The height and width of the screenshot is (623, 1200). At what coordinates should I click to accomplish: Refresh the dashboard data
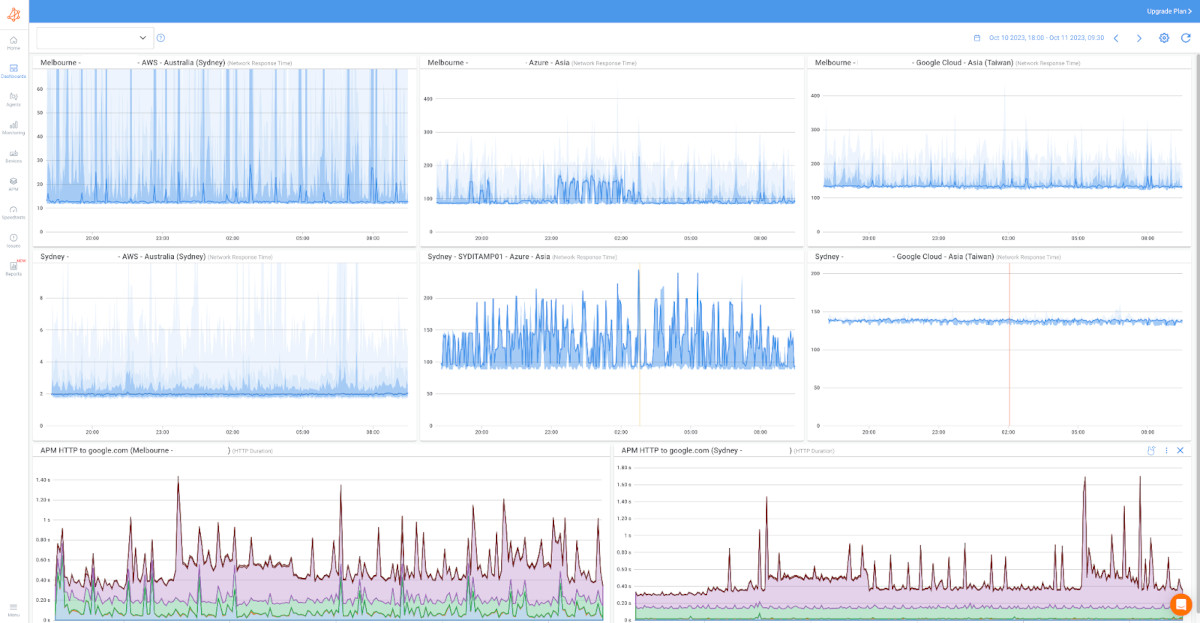tap(1185, 37)
